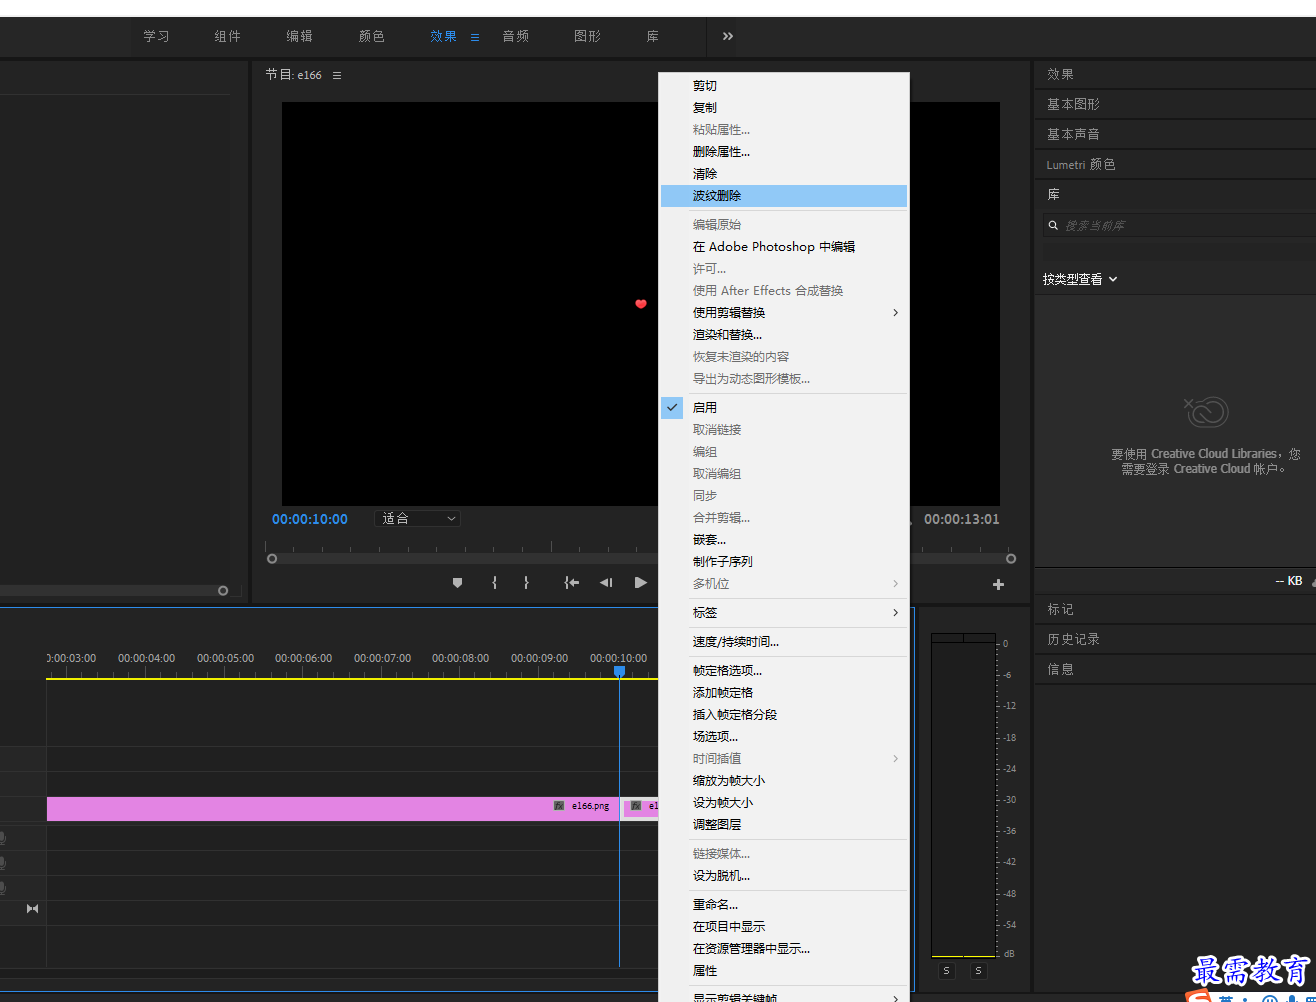1316x1002 pixels.
Task: Click the bowtie icon beside the timeline tracks
Action: 32,908
